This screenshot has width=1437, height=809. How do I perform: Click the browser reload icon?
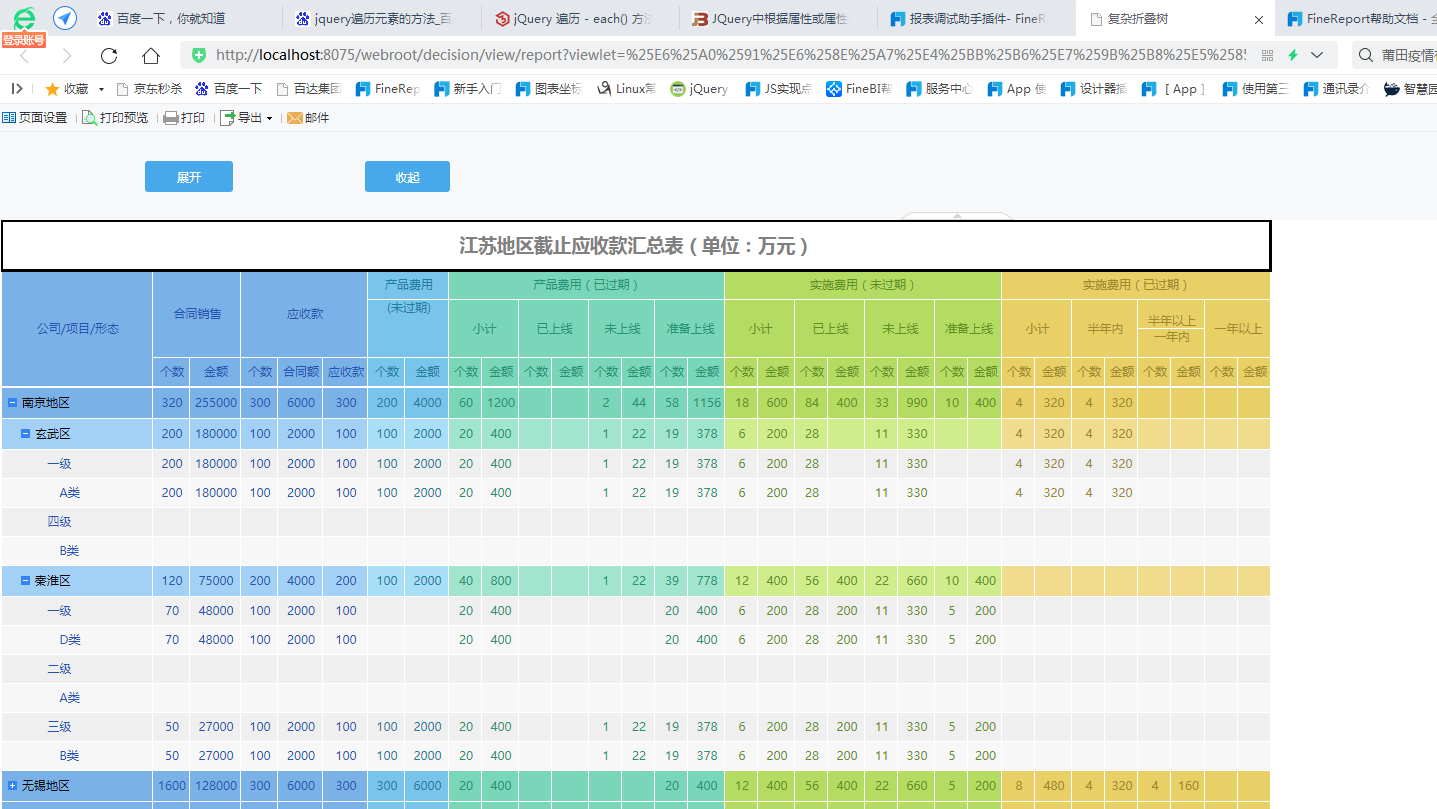tap(109, 55)
